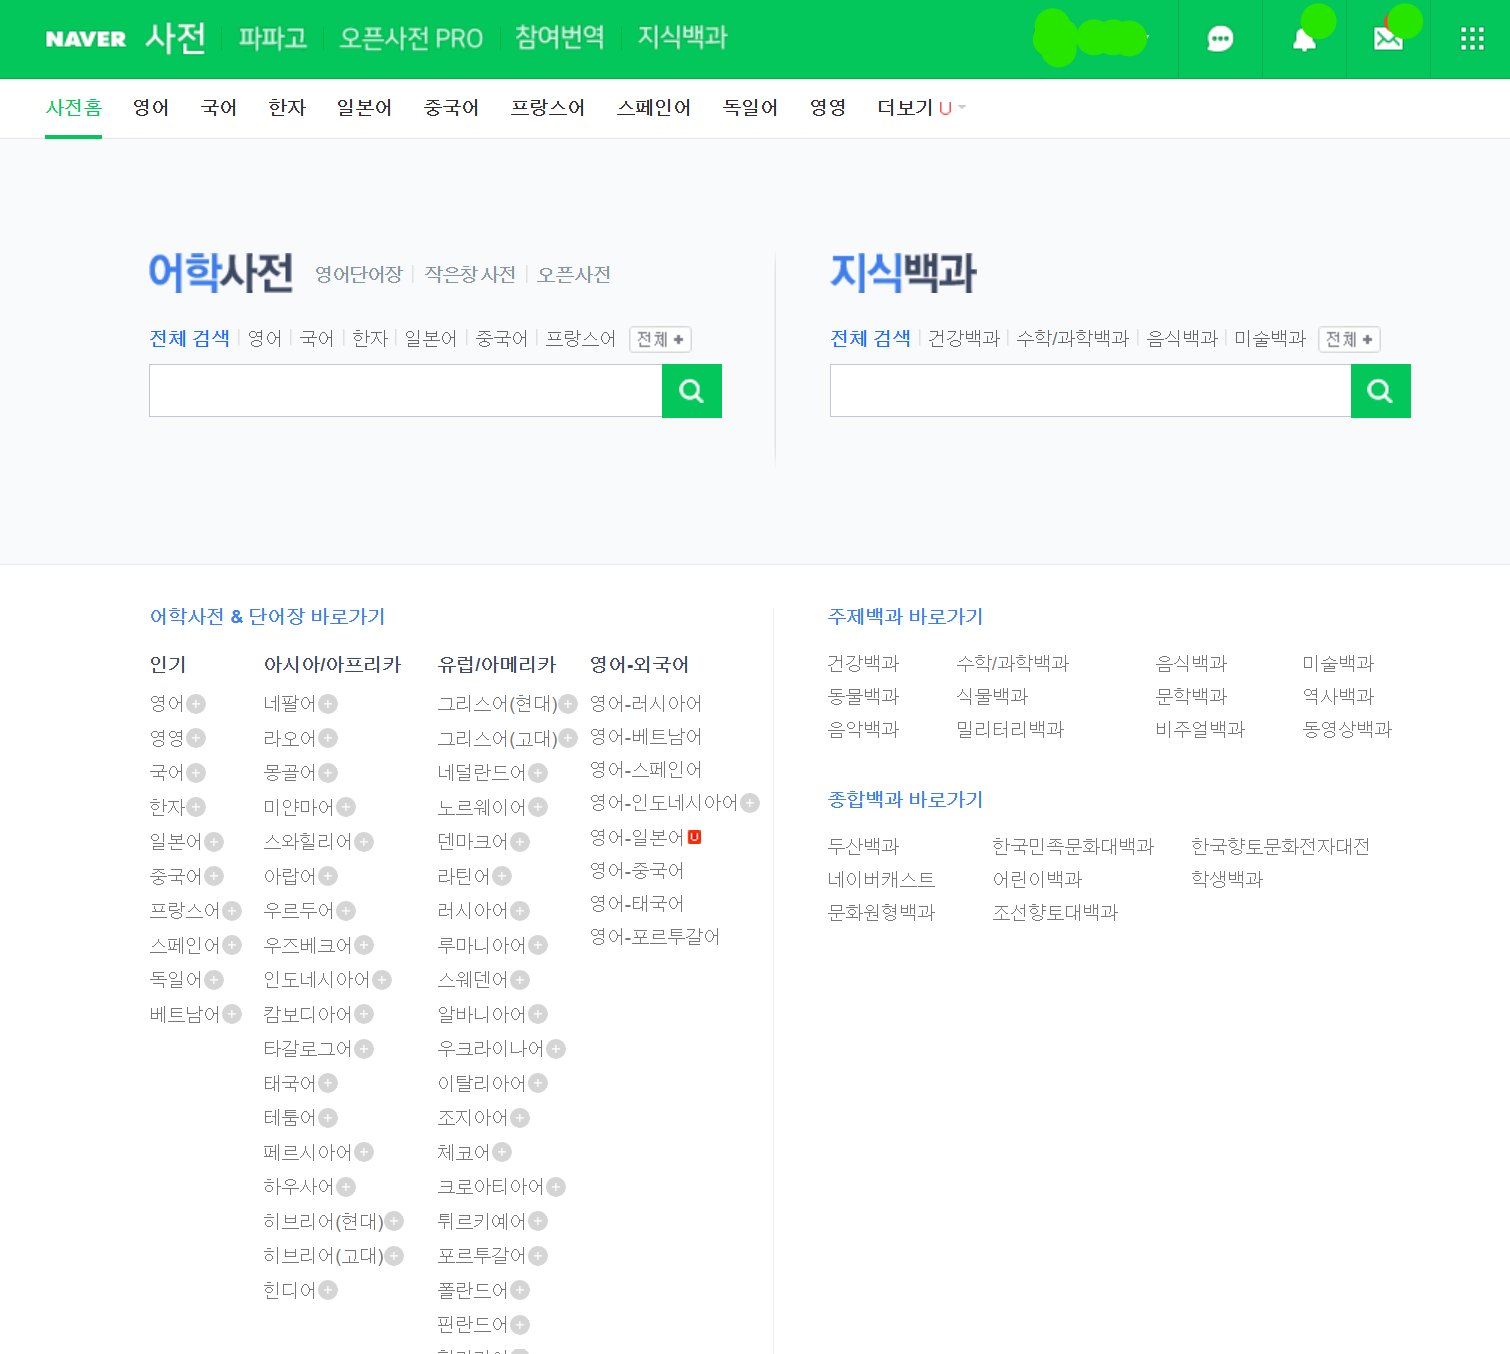
Task: Open the Naver talk chat bubble icon
Action: [1220, 39]
